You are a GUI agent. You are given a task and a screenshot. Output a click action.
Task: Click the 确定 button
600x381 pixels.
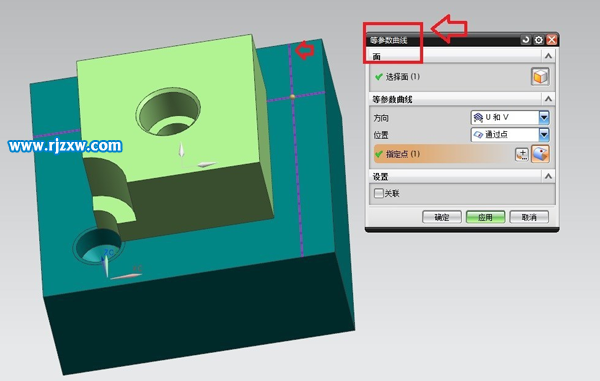pos(442,217)
